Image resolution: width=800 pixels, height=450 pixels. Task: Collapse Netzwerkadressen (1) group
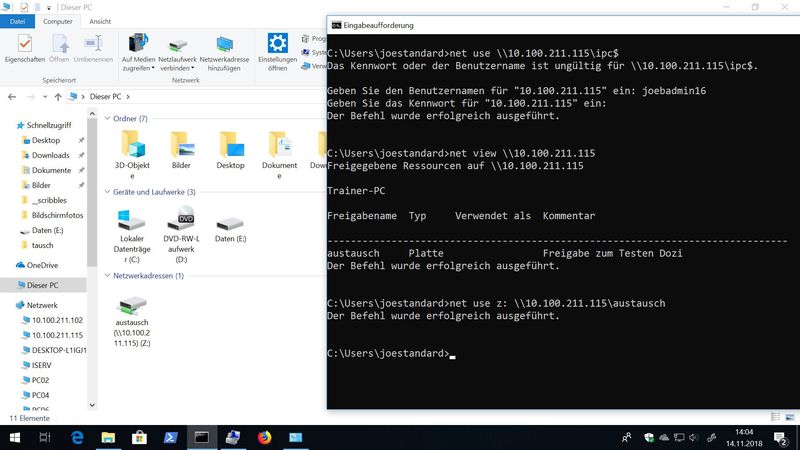pyautogui.click(x=108, y=276)
